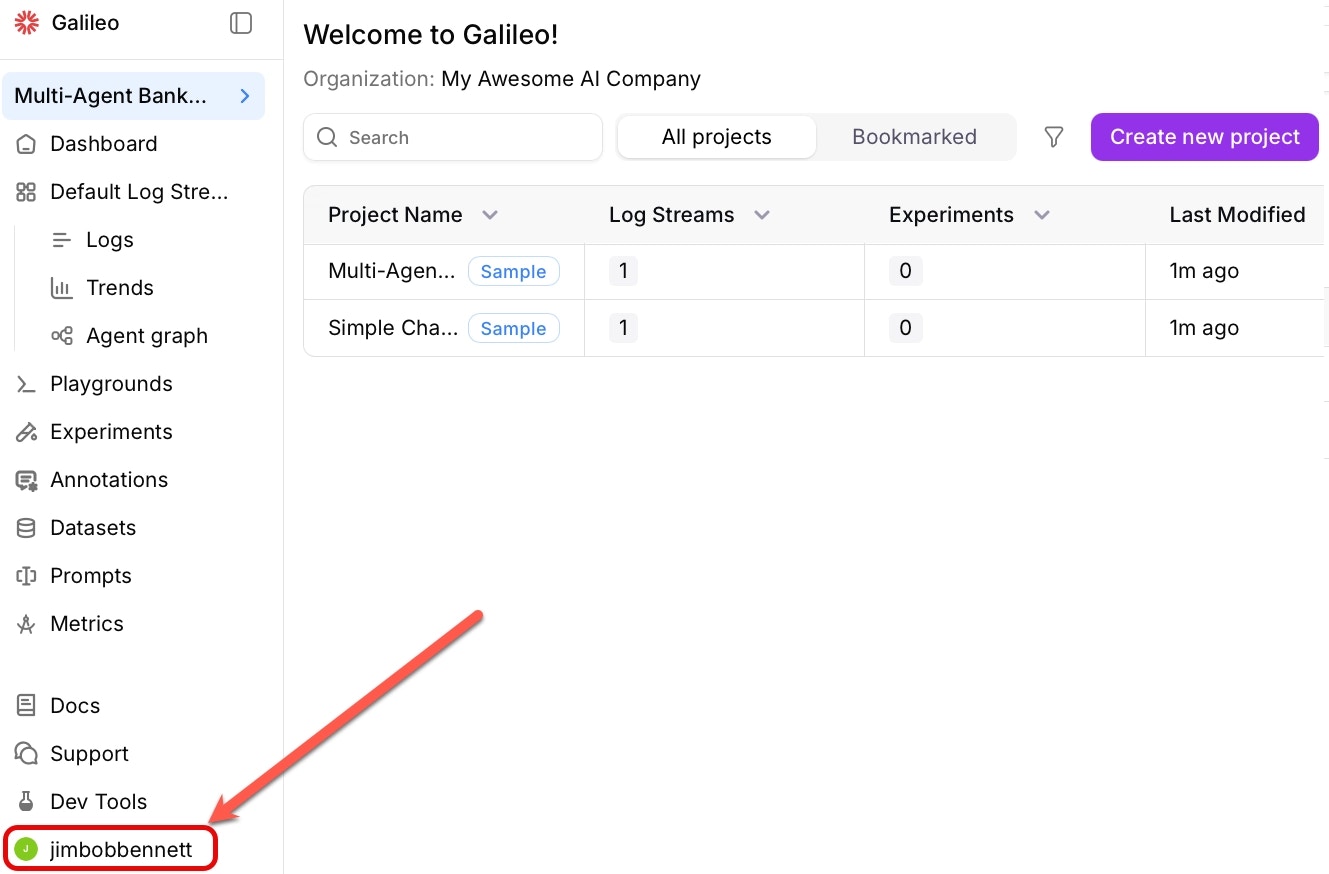Open Dashboard from the sidebar
The height and width of the screenshot is (874, 1329).
[x=103, y=144]
